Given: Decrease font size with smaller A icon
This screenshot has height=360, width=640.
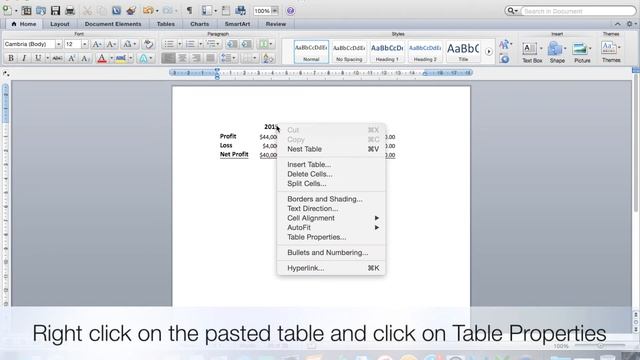Looking at the screenshot, I should tap(111, 44).
